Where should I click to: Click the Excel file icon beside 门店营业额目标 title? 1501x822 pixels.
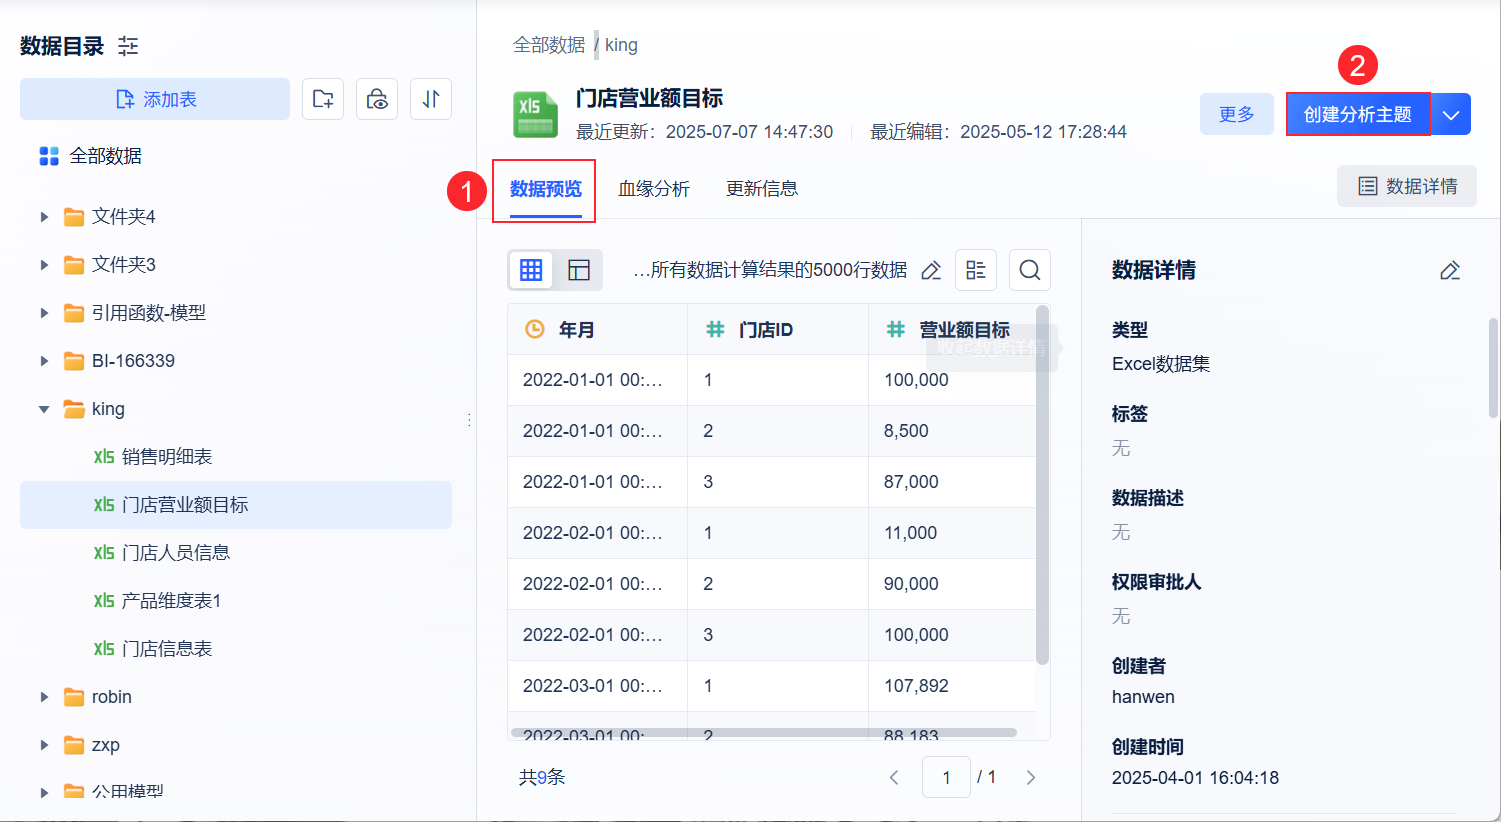tap(535, 114)
